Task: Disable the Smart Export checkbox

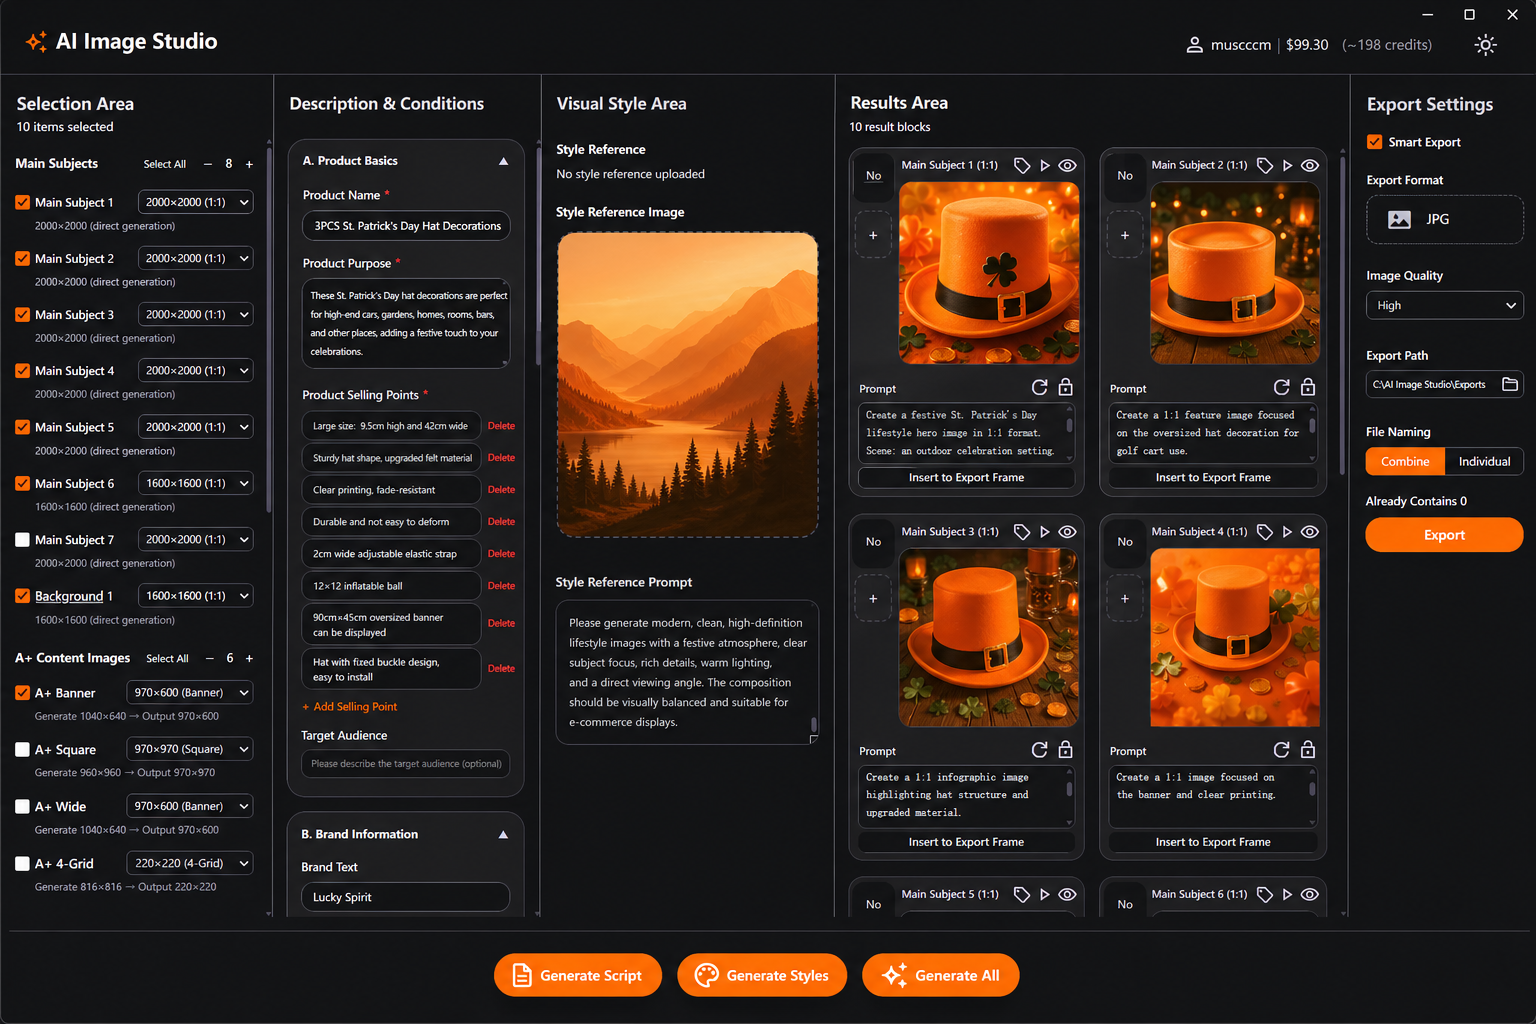Action: [x=1375, y=141]
